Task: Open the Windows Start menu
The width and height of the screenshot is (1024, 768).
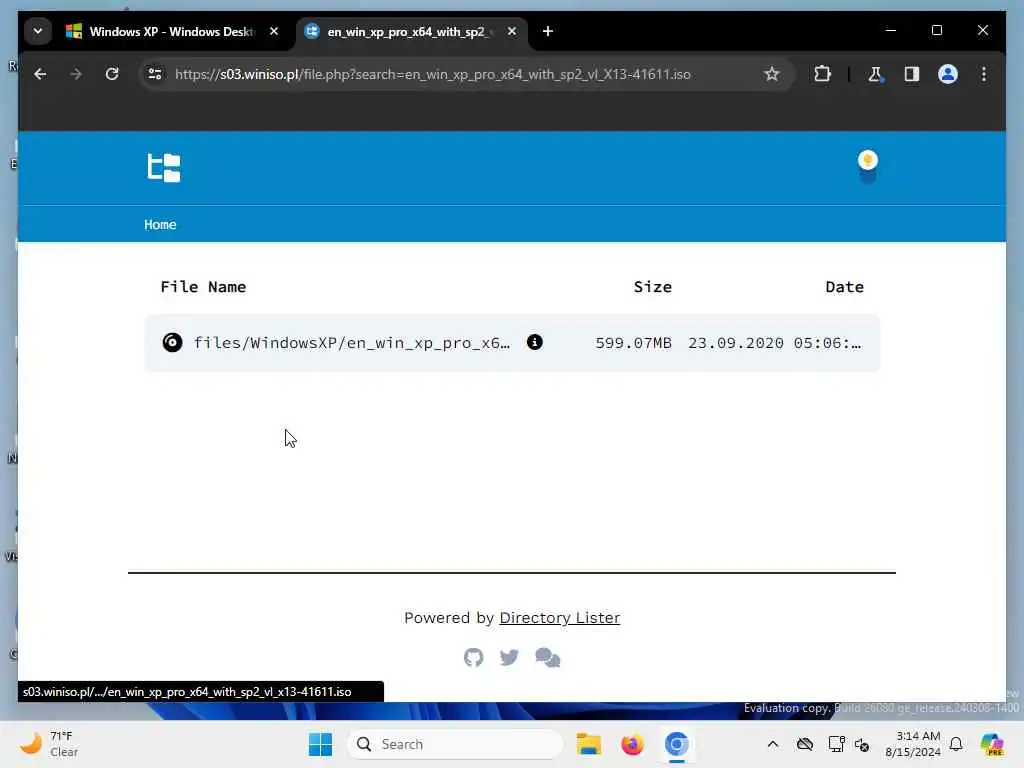Action: coord(321,744)
